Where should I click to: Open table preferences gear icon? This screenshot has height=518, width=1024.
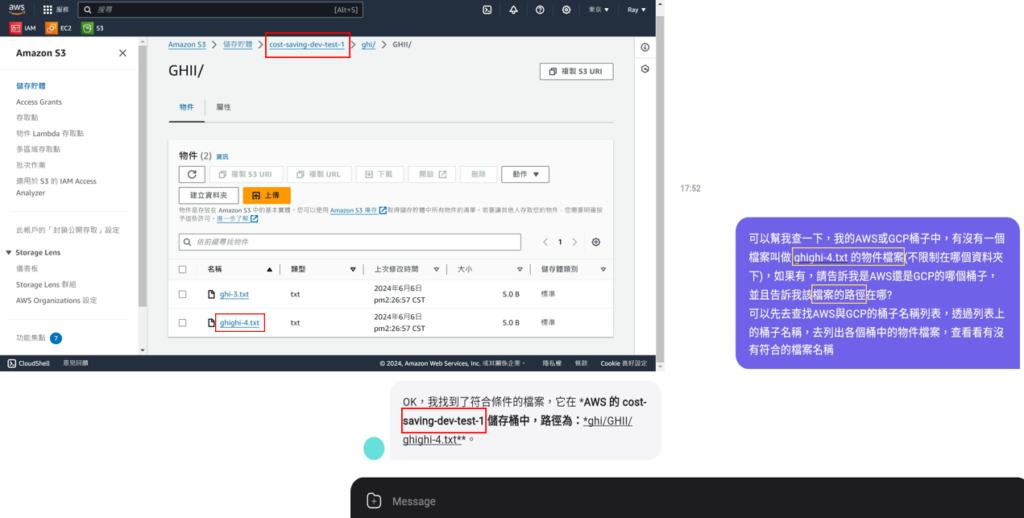[x=596, y=242]
